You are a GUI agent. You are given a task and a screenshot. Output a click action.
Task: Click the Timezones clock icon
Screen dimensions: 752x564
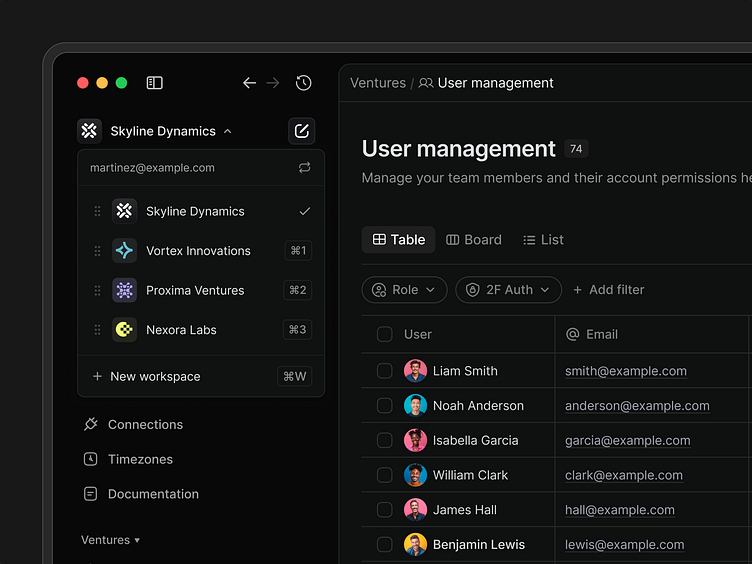(91, 459)
